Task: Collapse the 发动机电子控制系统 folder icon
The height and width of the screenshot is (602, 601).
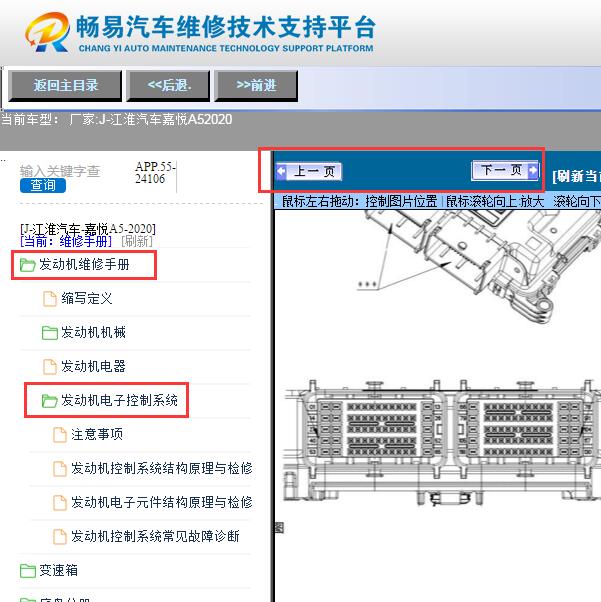Action: 50,401
